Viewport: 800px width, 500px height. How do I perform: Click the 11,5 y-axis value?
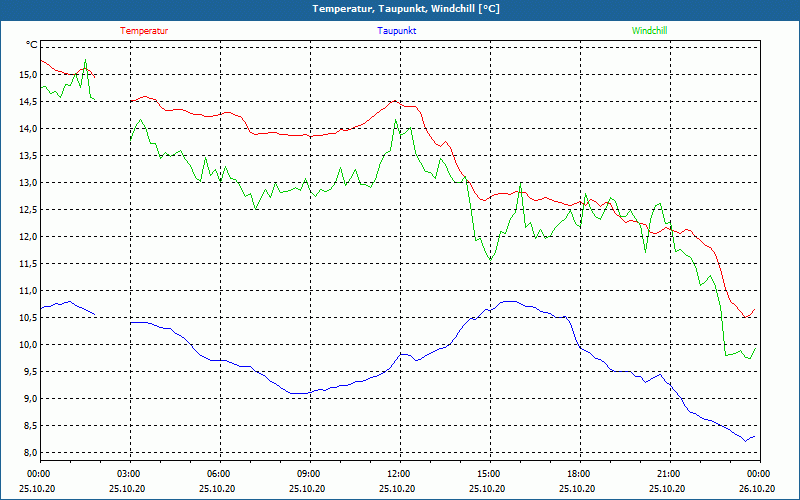coord(28,264)
